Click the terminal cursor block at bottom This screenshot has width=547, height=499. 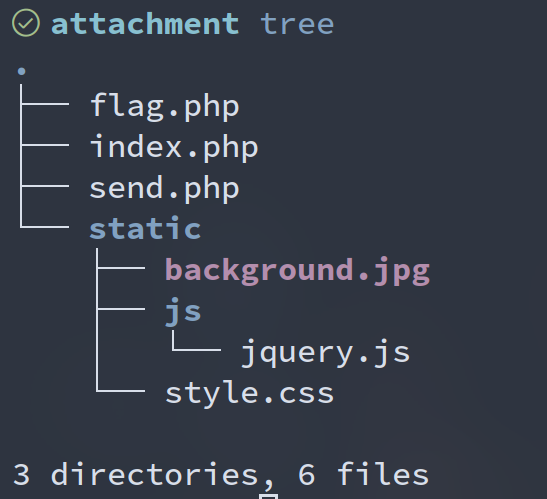point(269,496)
